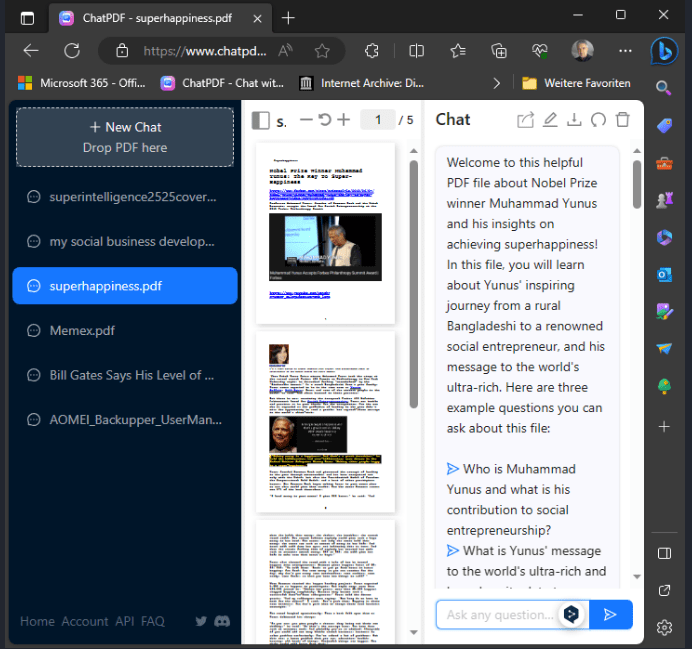Image resolution: width=692 pixels, height=649 pixels.
Task: Delete chat using the trash icon
Action: [622, 120]
